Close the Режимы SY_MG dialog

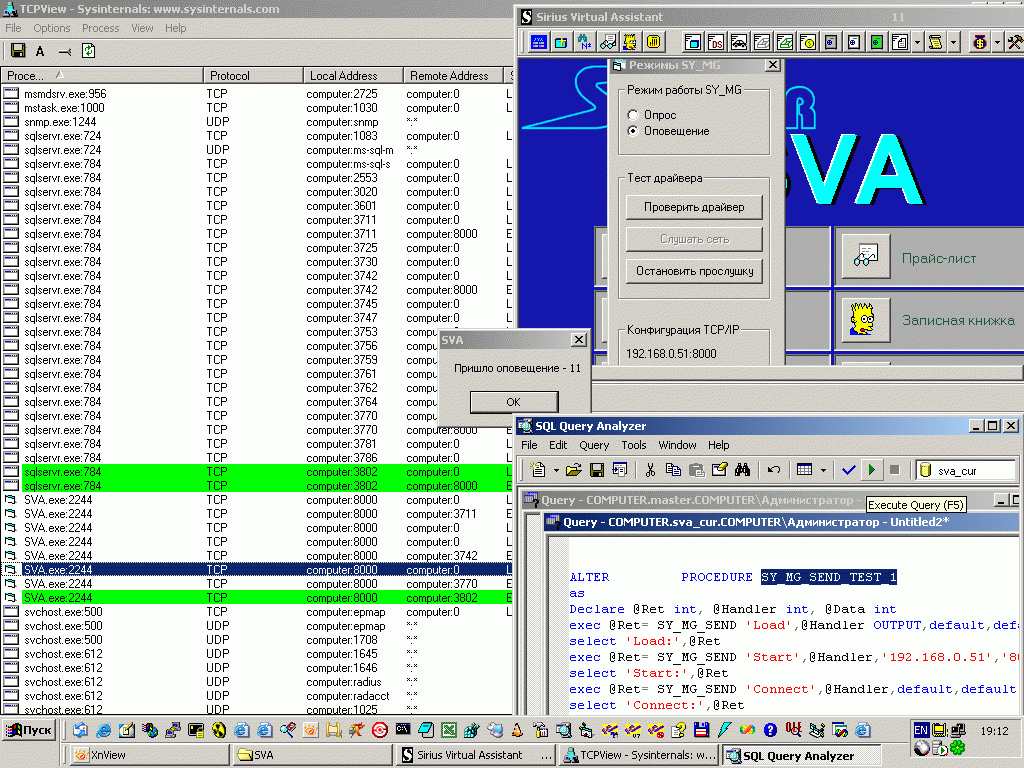(773, 65)
